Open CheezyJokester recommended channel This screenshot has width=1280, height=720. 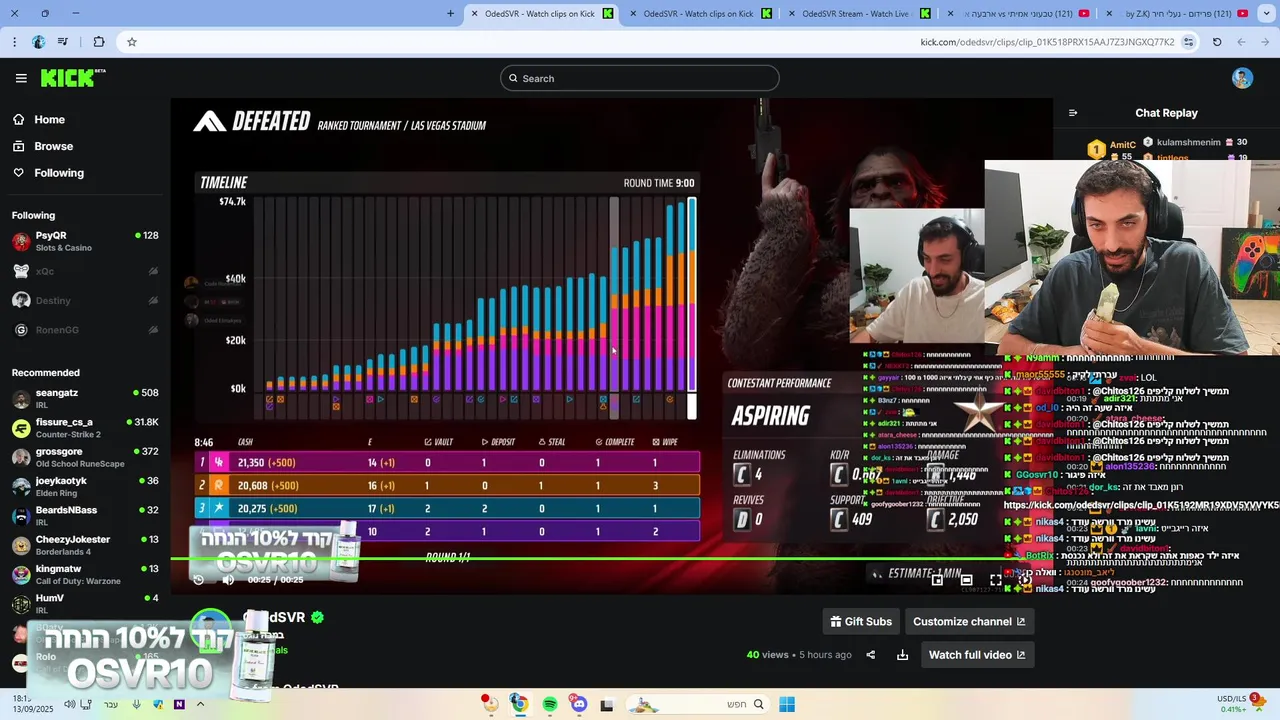[x=85, y=545]
